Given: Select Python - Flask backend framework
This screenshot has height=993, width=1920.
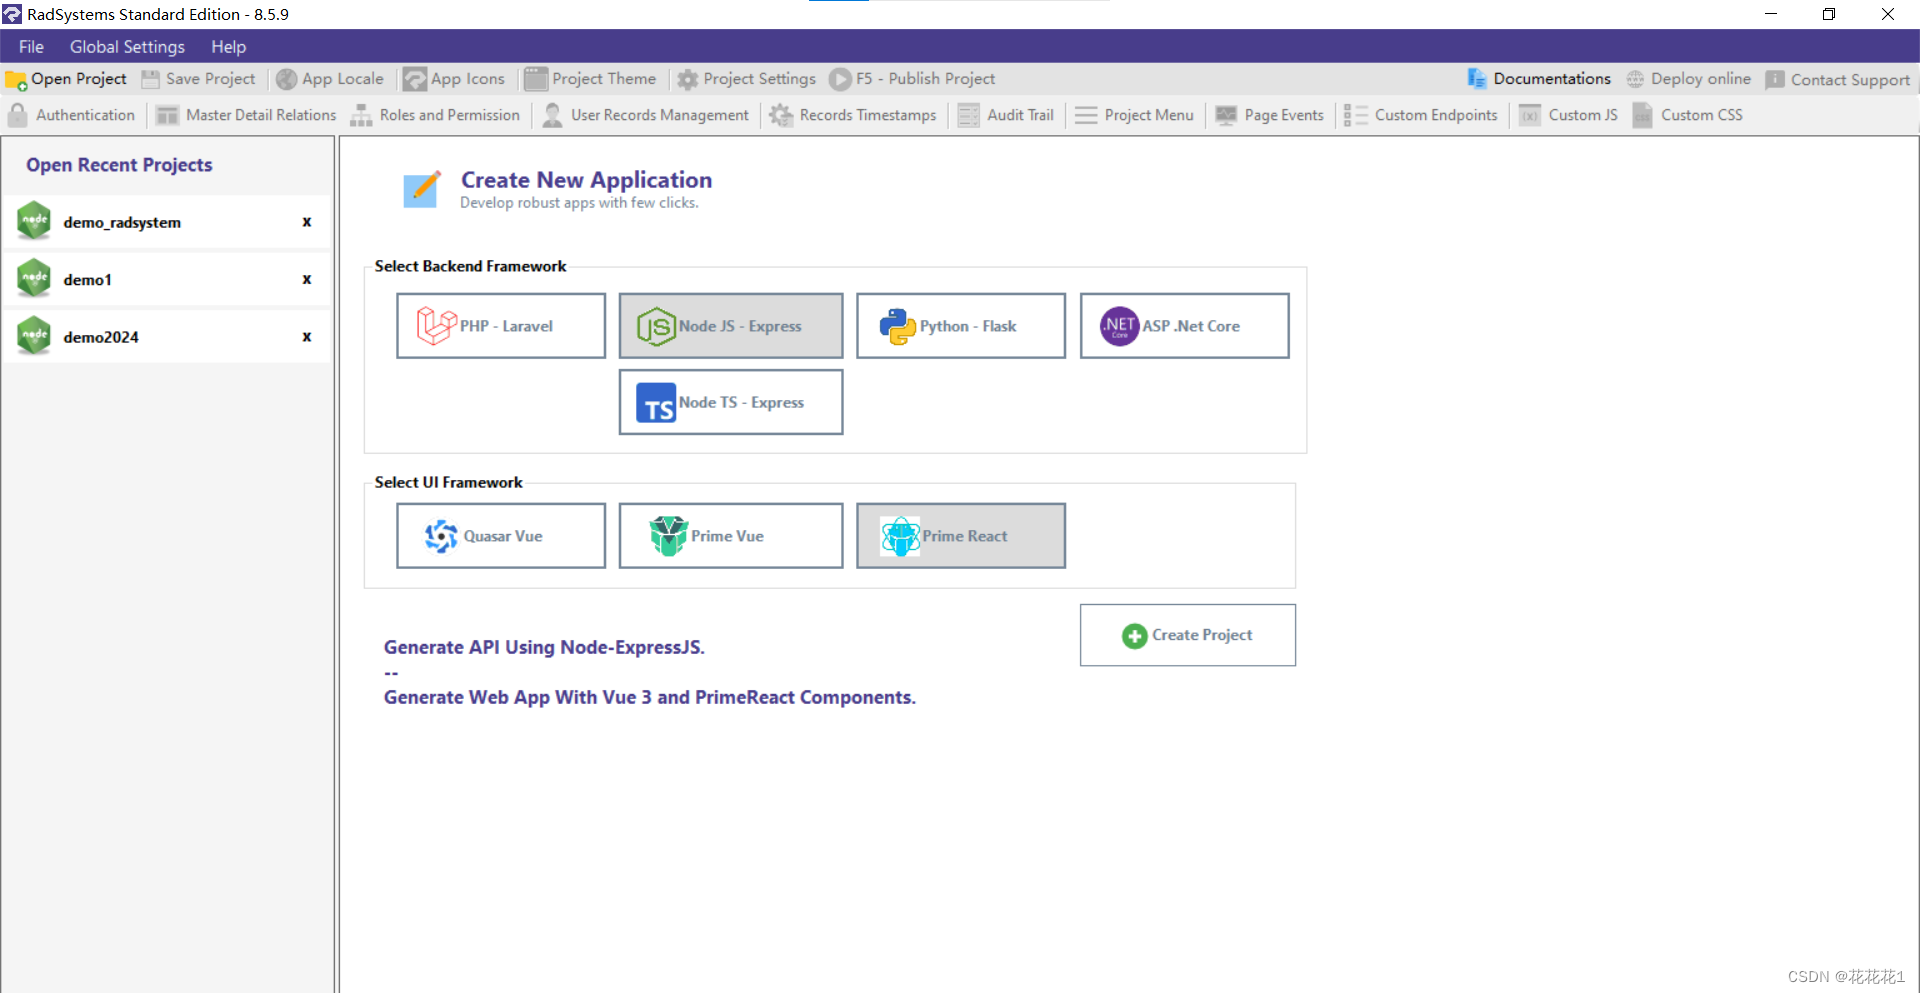Looking at the screenshot, I should 961,326.
